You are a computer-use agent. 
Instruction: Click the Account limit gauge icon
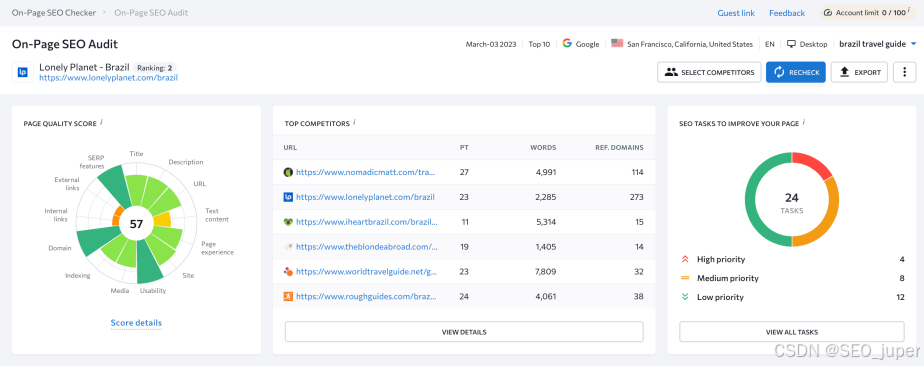pyautogui.click(x=827, y=13)
